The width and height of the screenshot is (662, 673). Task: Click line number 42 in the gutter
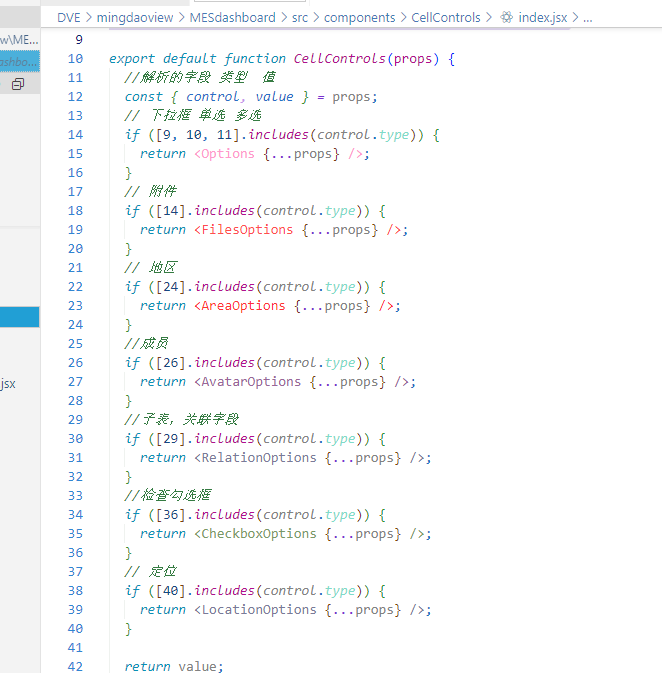pos(75,667)
